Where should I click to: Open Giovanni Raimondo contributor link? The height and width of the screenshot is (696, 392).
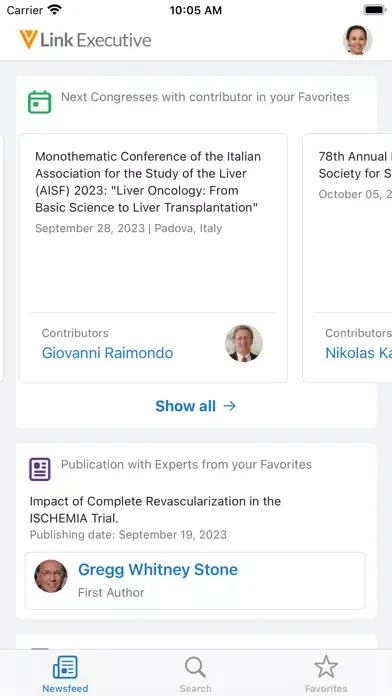coord(107,353)
